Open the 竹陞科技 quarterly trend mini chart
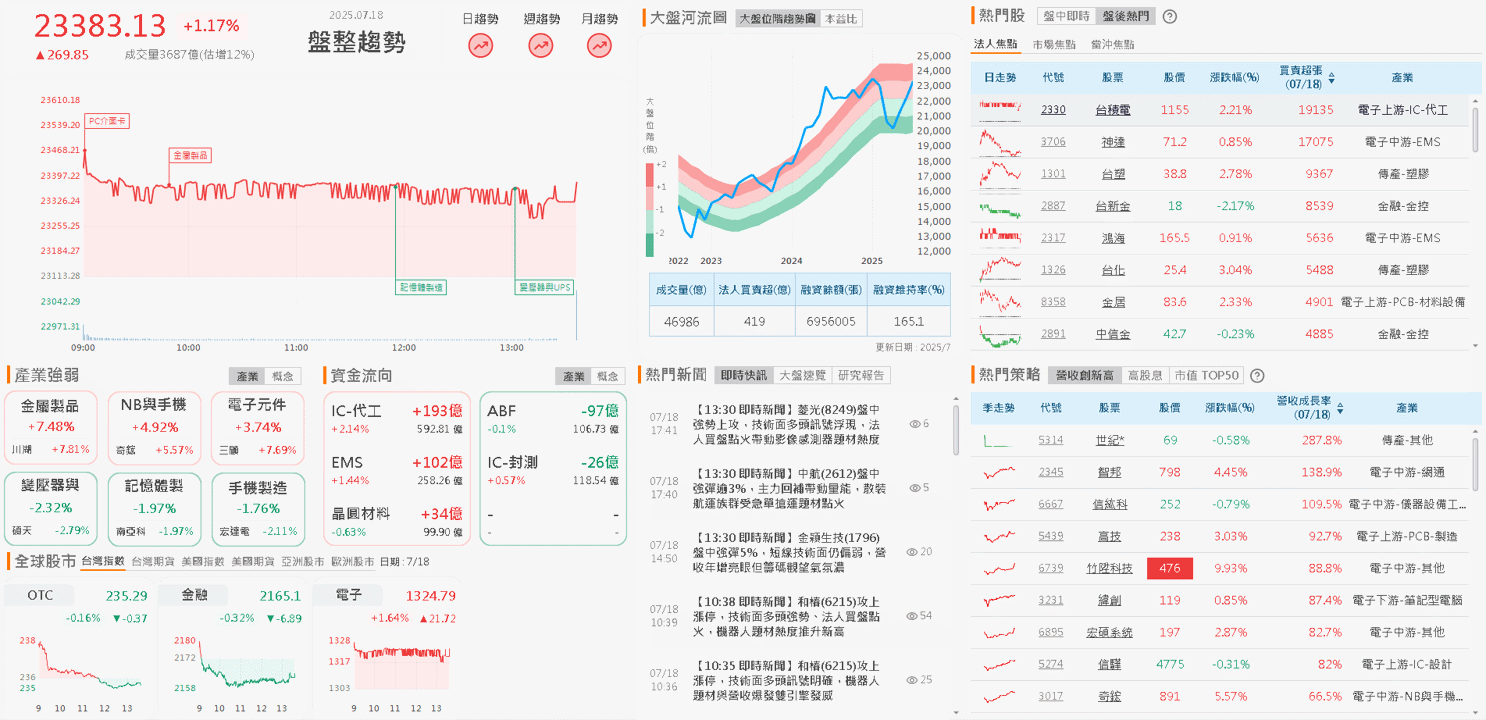This screenshot has width=1486, height=720. click(x=1001, y=568)
